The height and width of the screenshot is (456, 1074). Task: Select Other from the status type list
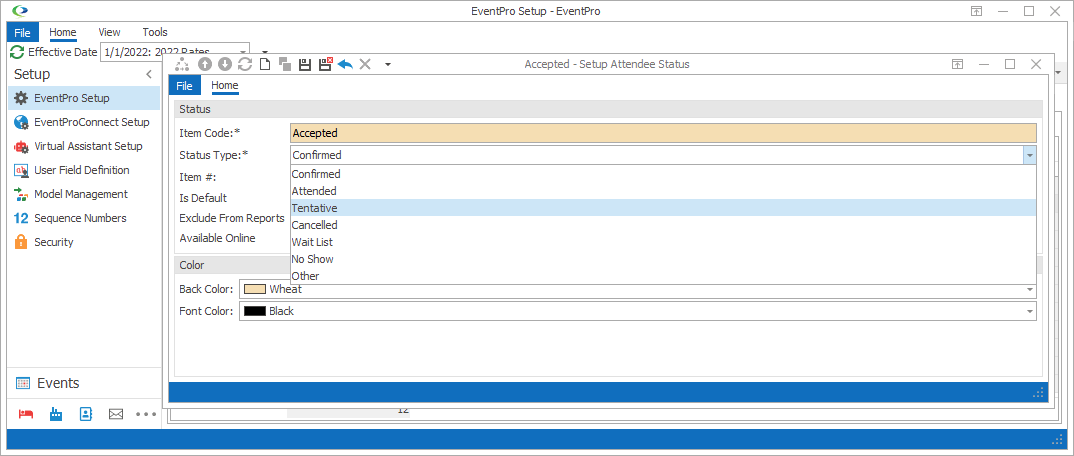tap(663, 276)
